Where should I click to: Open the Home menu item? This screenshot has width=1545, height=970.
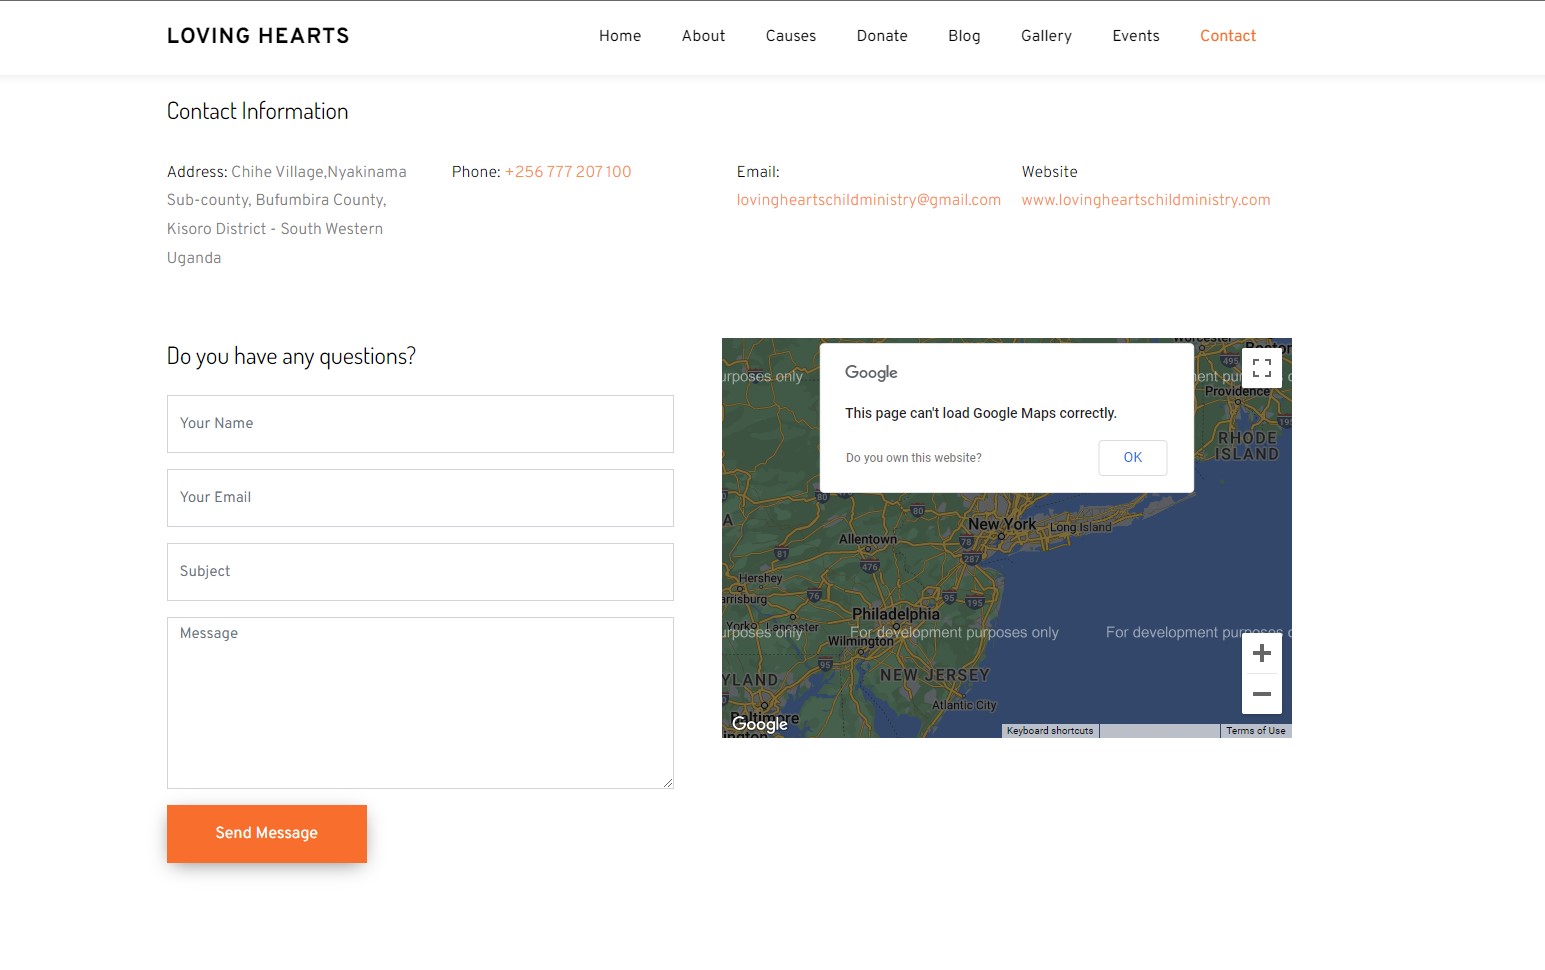pyautogui.click(x=620, y=36)
